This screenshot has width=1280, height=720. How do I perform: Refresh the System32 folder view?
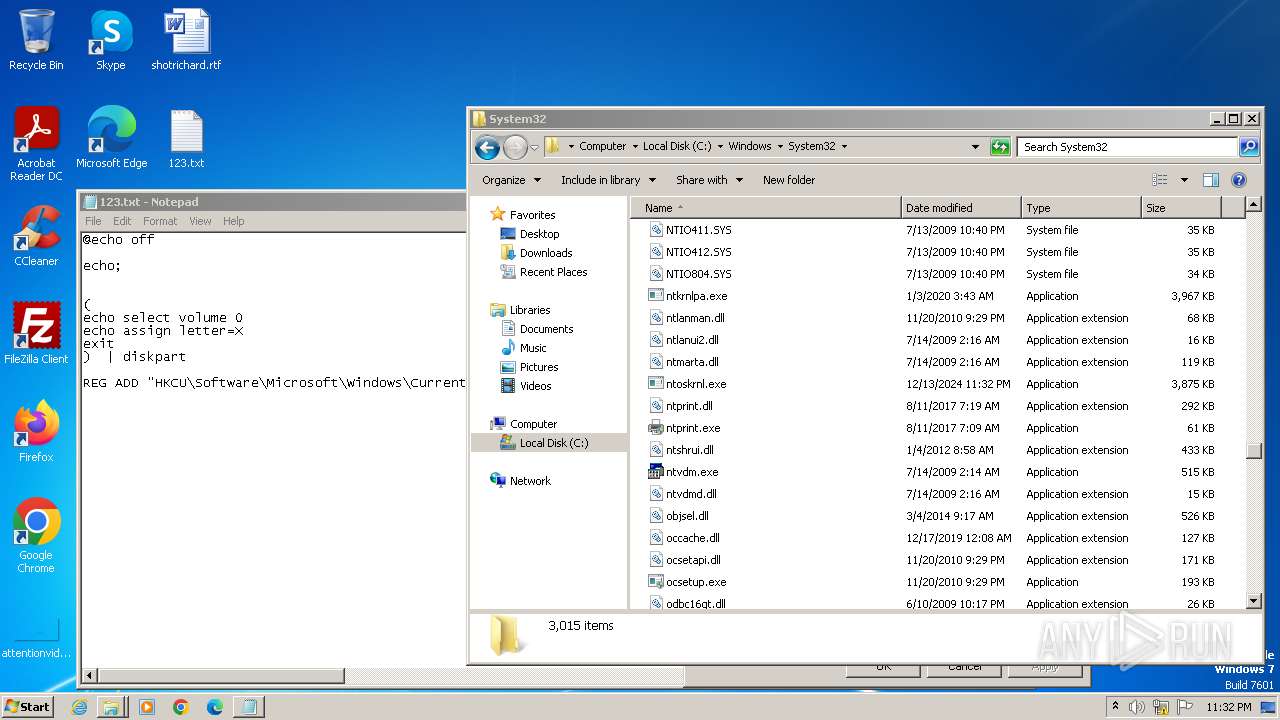pos(1000,146)
